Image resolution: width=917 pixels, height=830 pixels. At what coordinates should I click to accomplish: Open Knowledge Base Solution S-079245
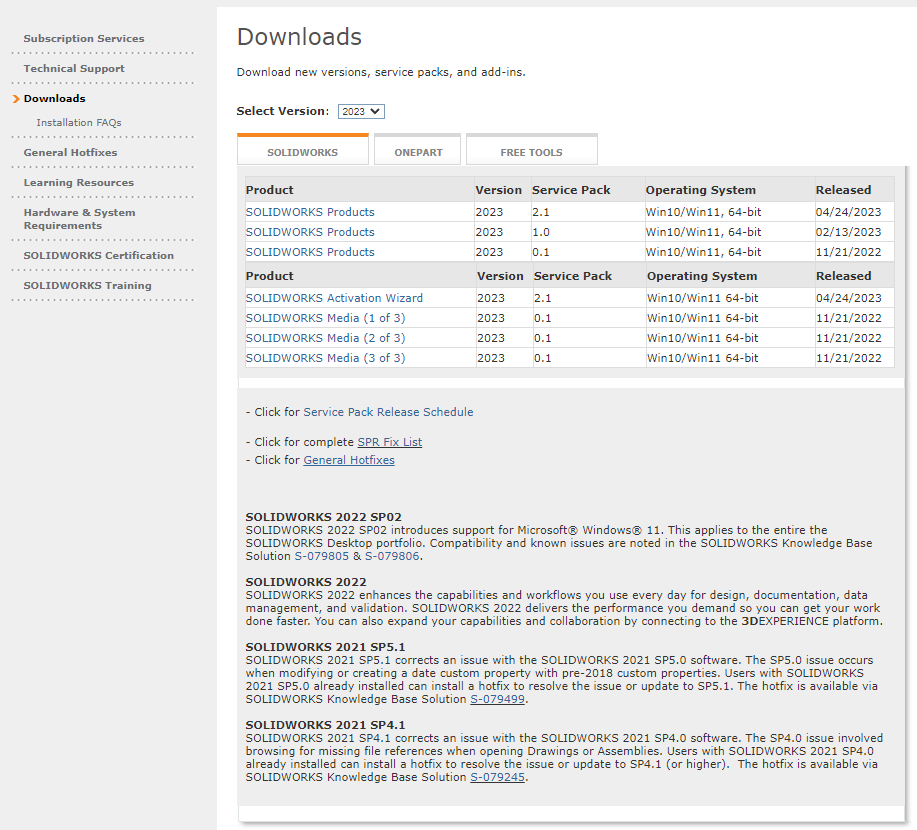(x=497, y=777)
